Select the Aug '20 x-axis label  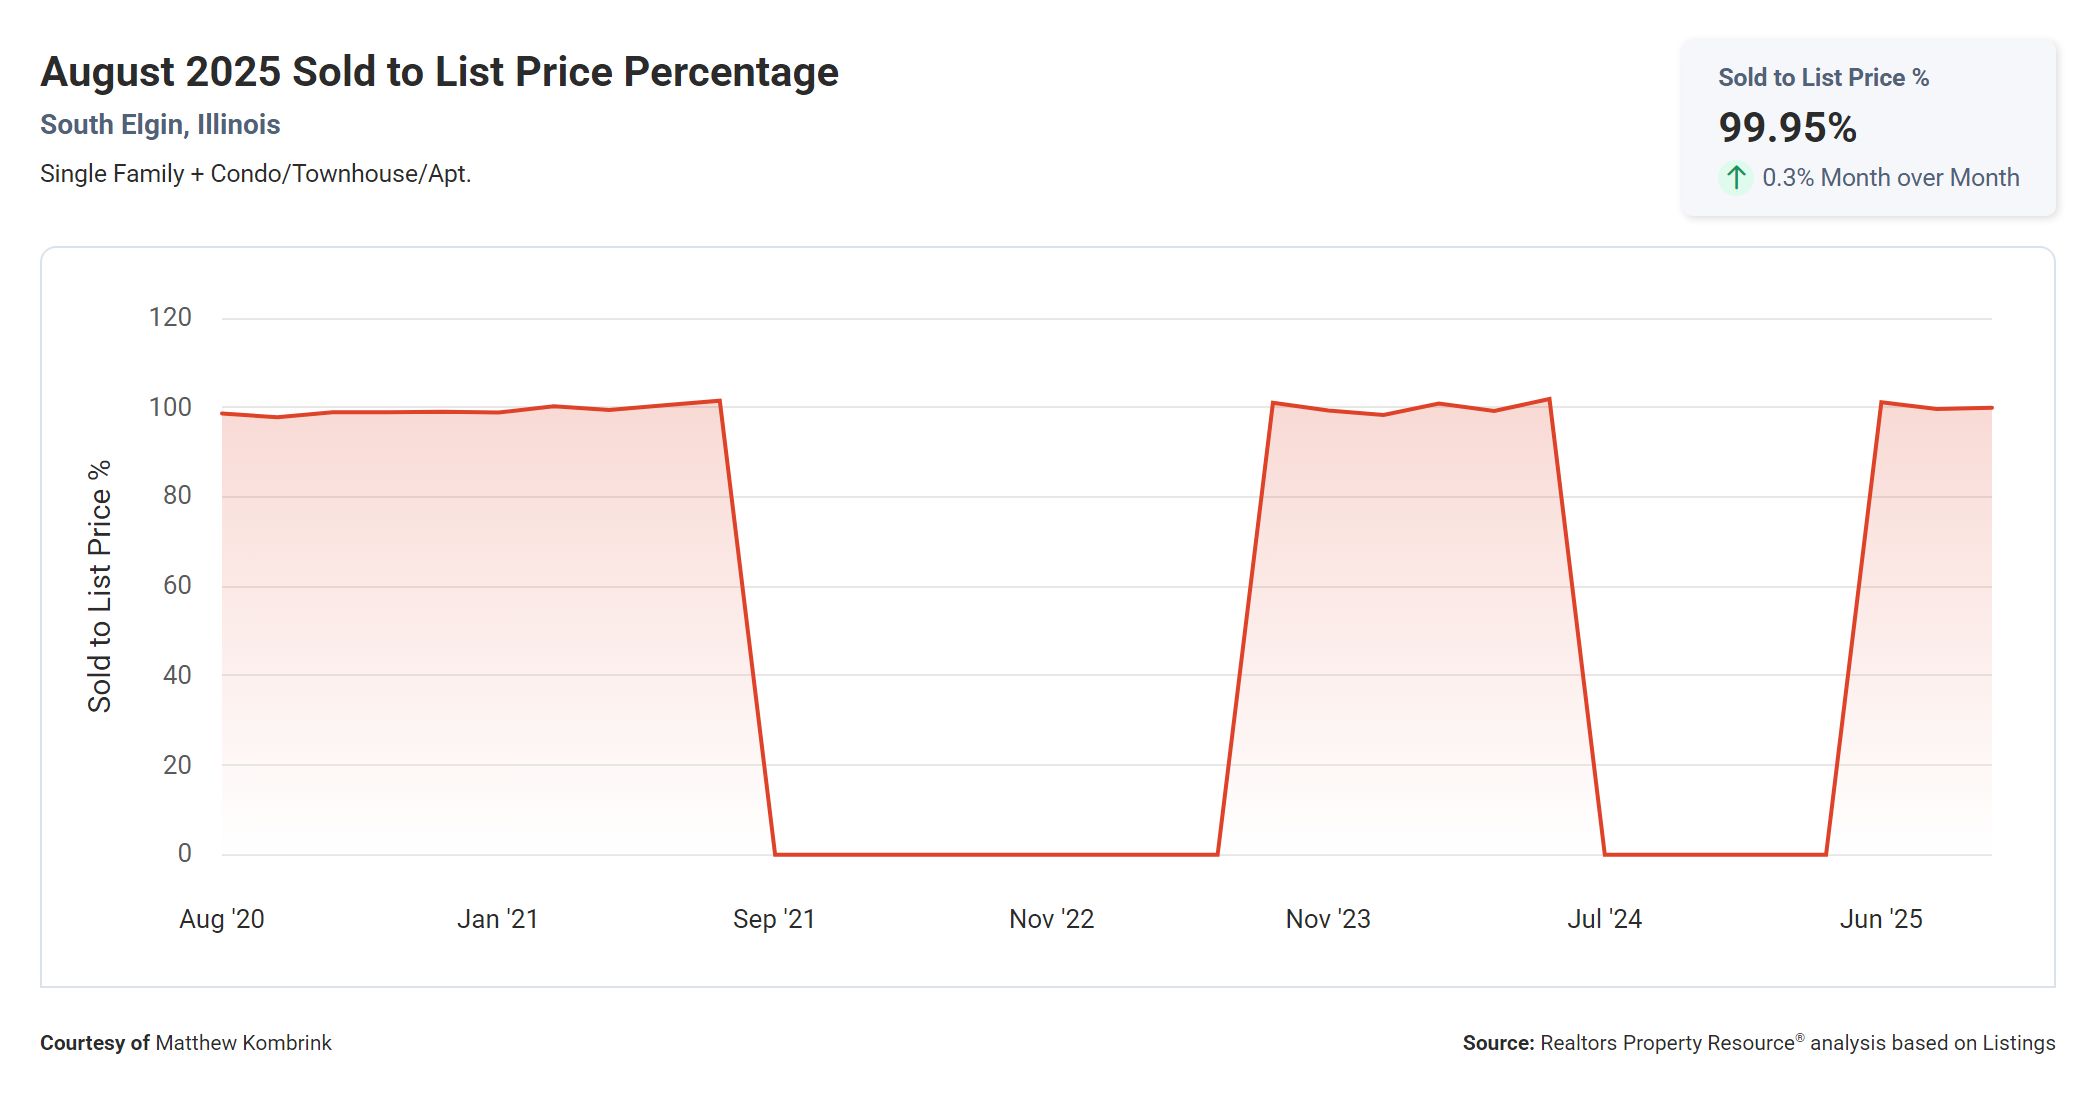221,919
